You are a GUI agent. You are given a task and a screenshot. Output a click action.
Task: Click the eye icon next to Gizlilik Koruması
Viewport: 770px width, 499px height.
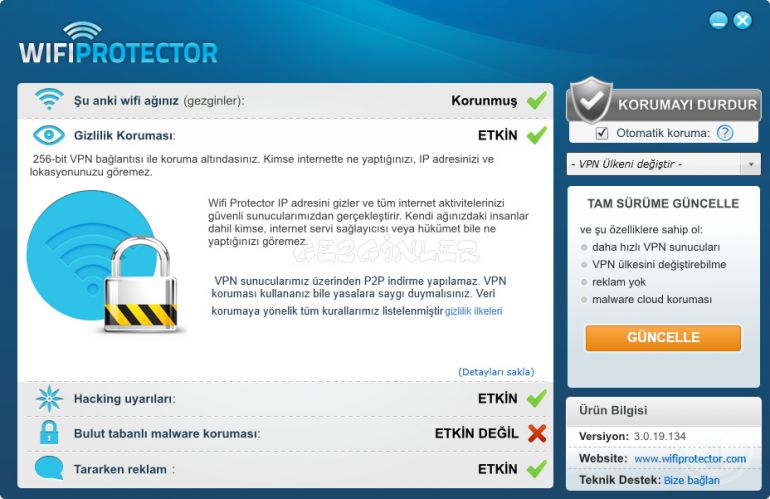(49, 135)
